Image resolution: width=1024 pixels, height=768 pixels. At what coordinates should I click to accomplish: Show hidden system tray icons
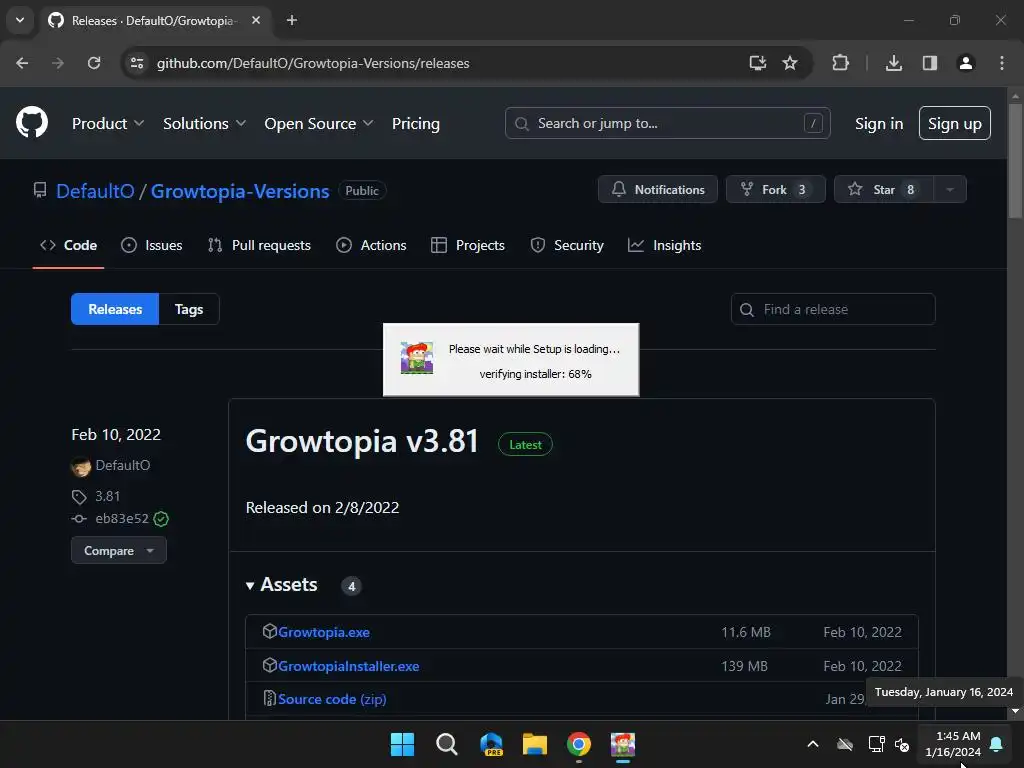[813, 744]
